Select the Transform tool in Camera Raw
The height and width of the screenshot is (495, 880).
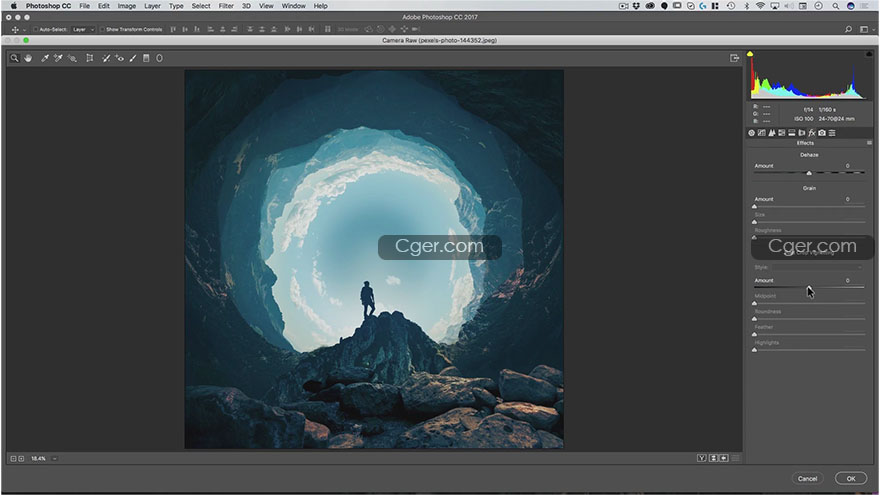[x=89, y=58]
